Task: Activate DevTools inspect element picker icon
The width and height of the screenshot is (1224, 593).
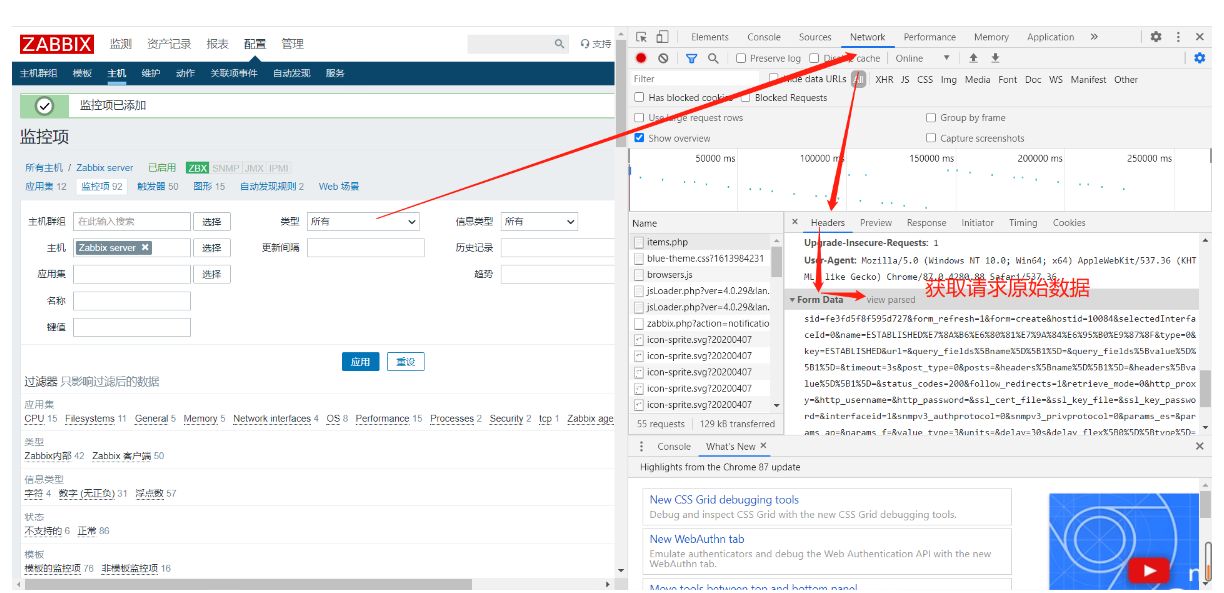Action: (642, 37)
